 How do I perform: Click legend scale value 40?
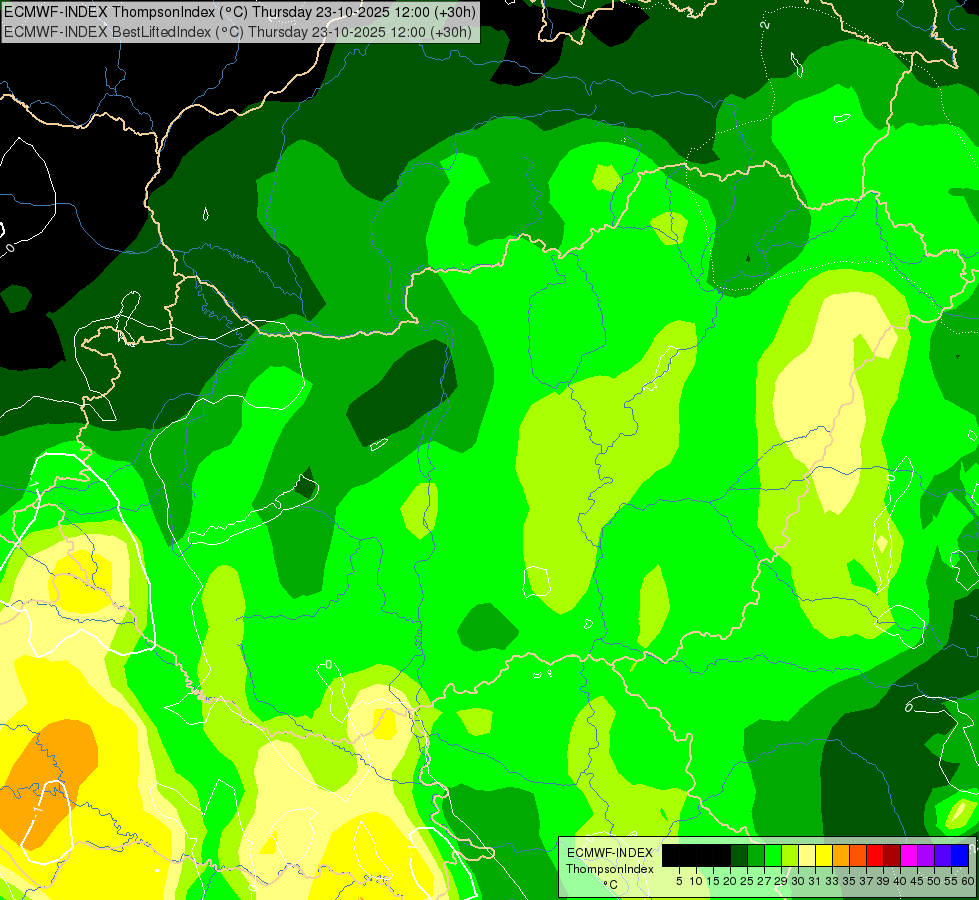[901, 881]
